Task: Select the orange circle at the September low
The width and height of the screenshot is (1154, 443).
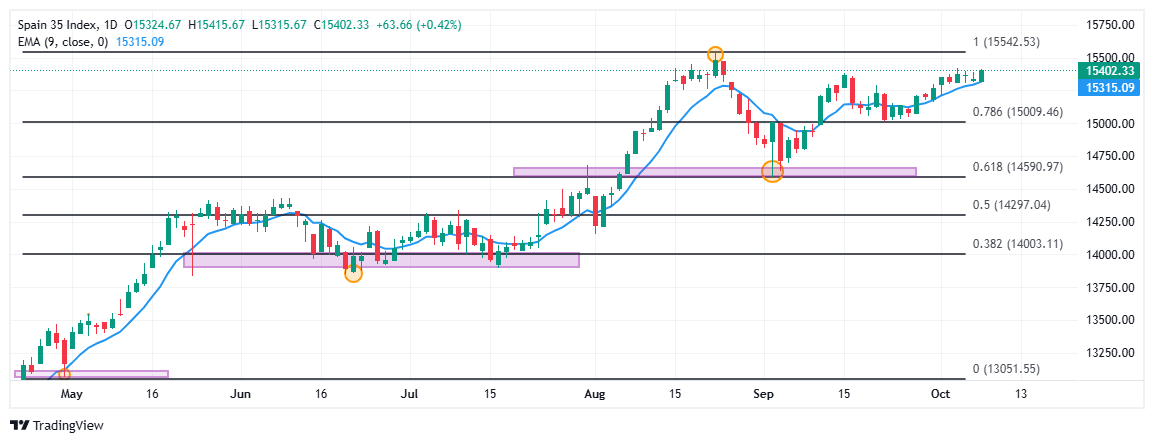Action: pos(772,171)
